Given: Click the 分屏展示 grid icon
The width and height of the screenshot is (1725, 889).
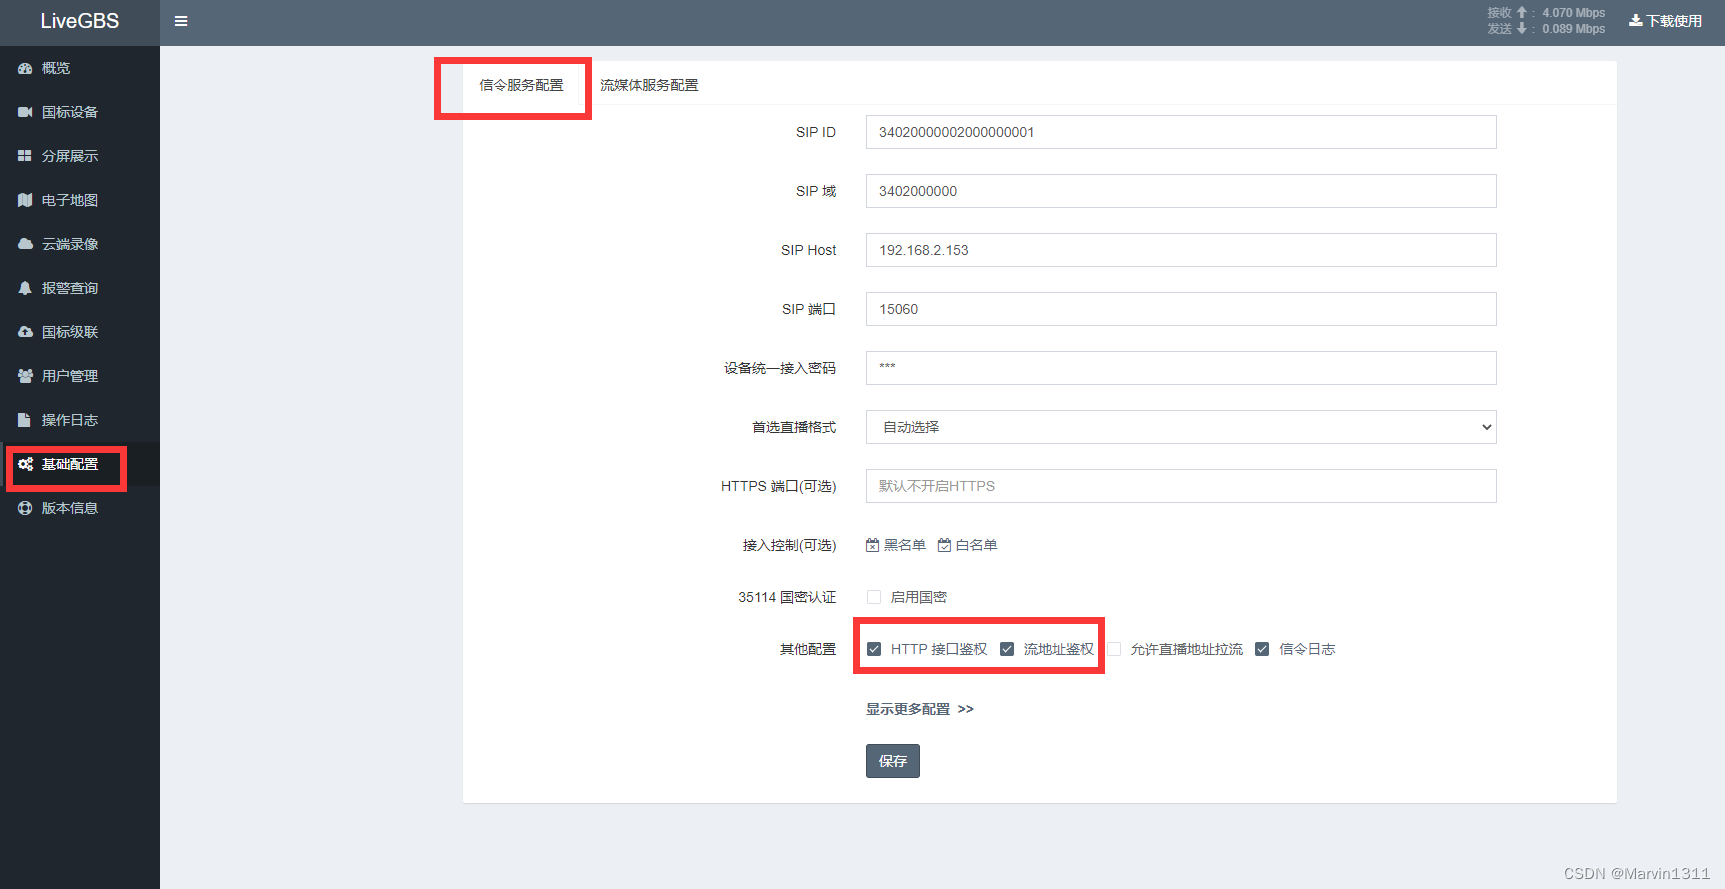Looking at the screenshot, I should [x=25, y=156].
